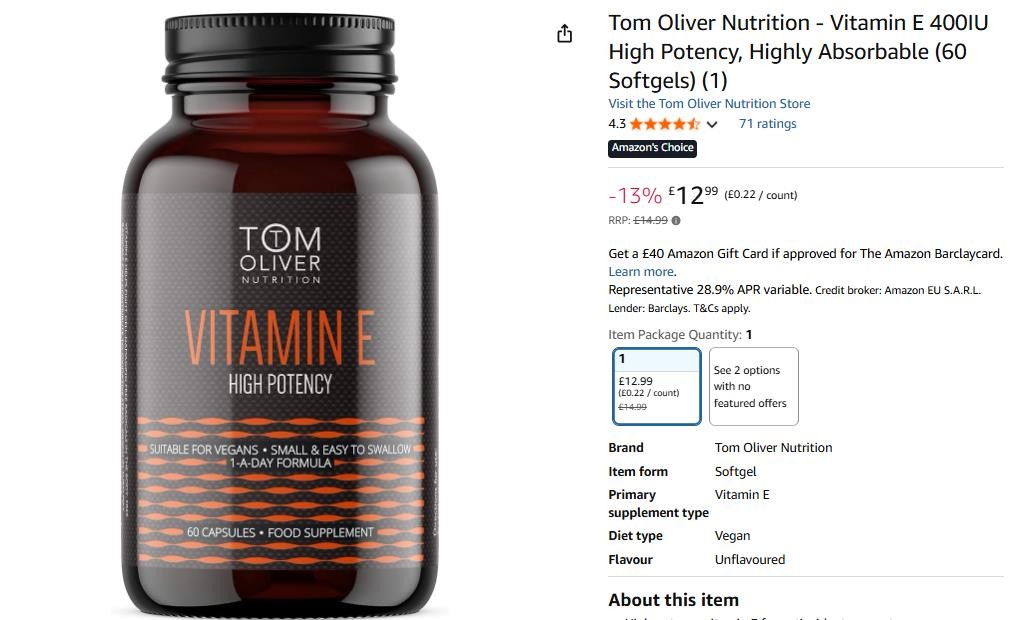
Task: Expand the ratings chevron dropdown
Action: tap(712, 124)
